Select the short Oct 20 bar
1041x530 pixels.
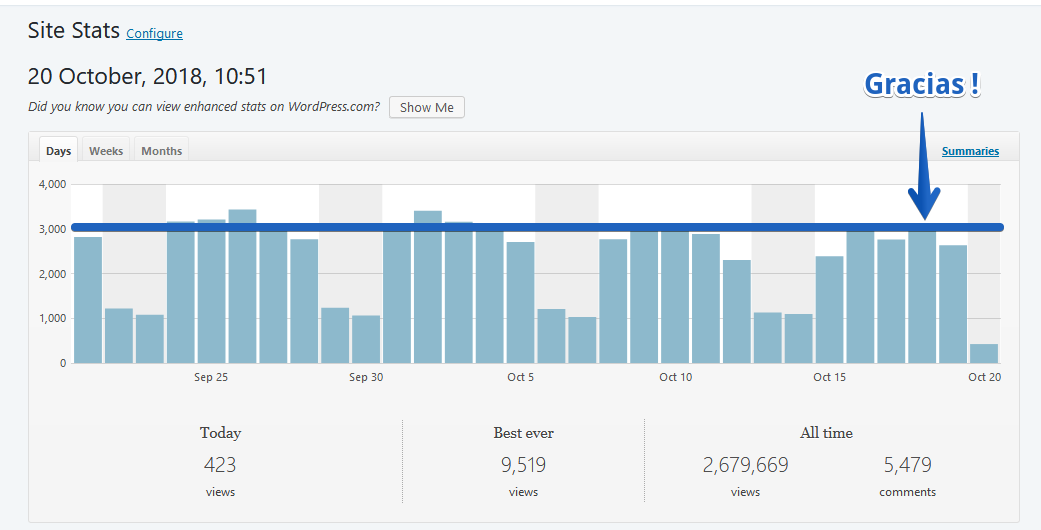coord(984,353)
